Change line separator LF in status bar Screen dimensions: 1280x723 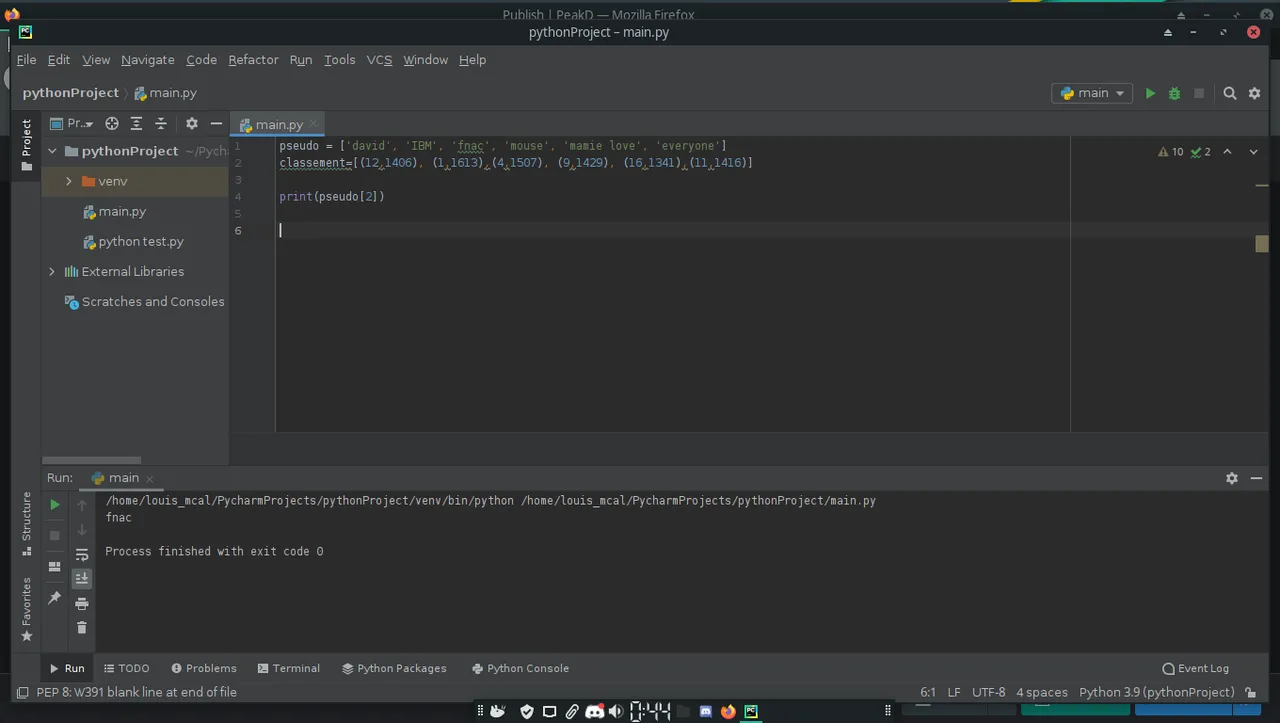click(954, 692)
